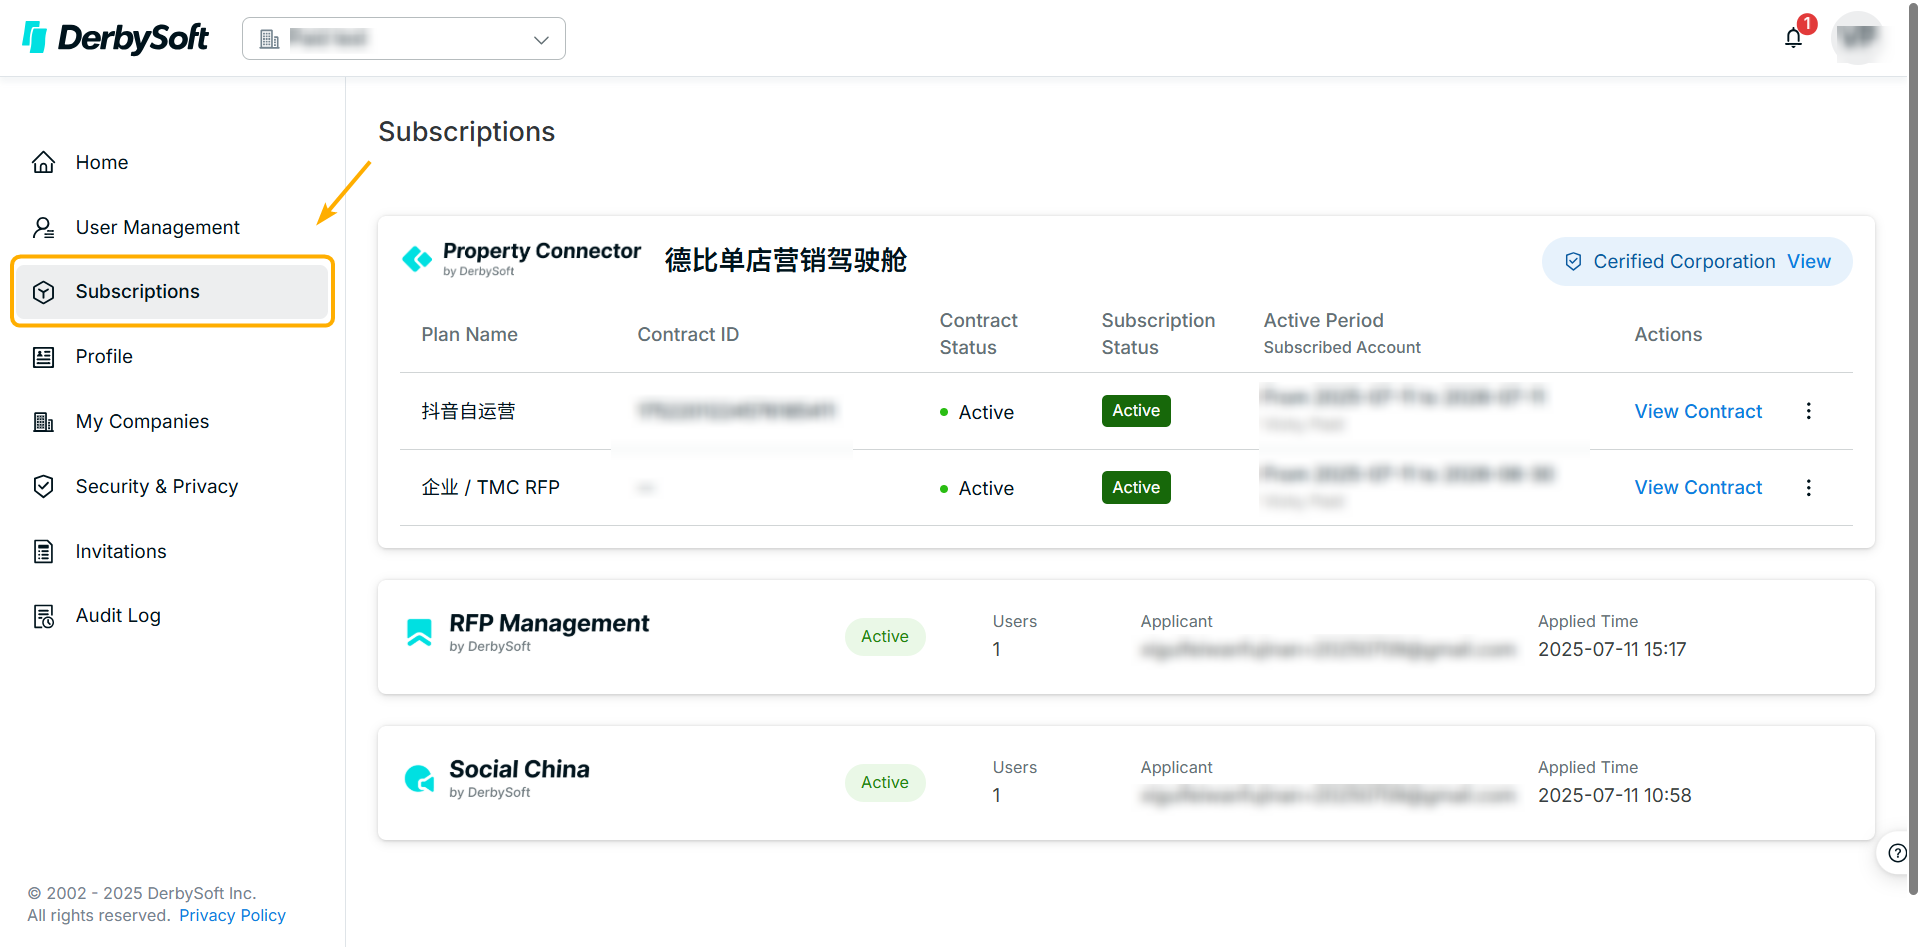Open the Privacy Policy link
The height and width of the screenshot is (947, 1920).
(x=232, y=915)
